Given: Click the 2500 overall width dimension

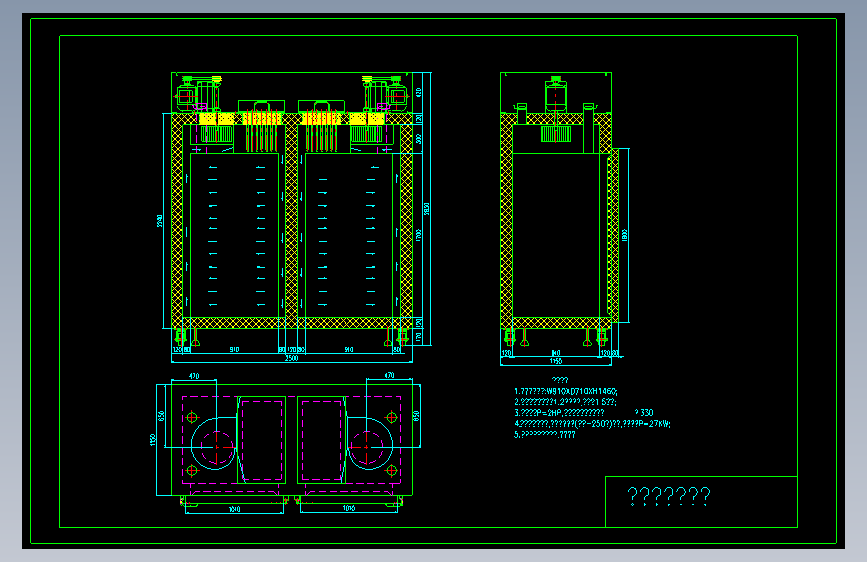Looking at the screenshot, I should pyautogui.click(x=291, y=358).
